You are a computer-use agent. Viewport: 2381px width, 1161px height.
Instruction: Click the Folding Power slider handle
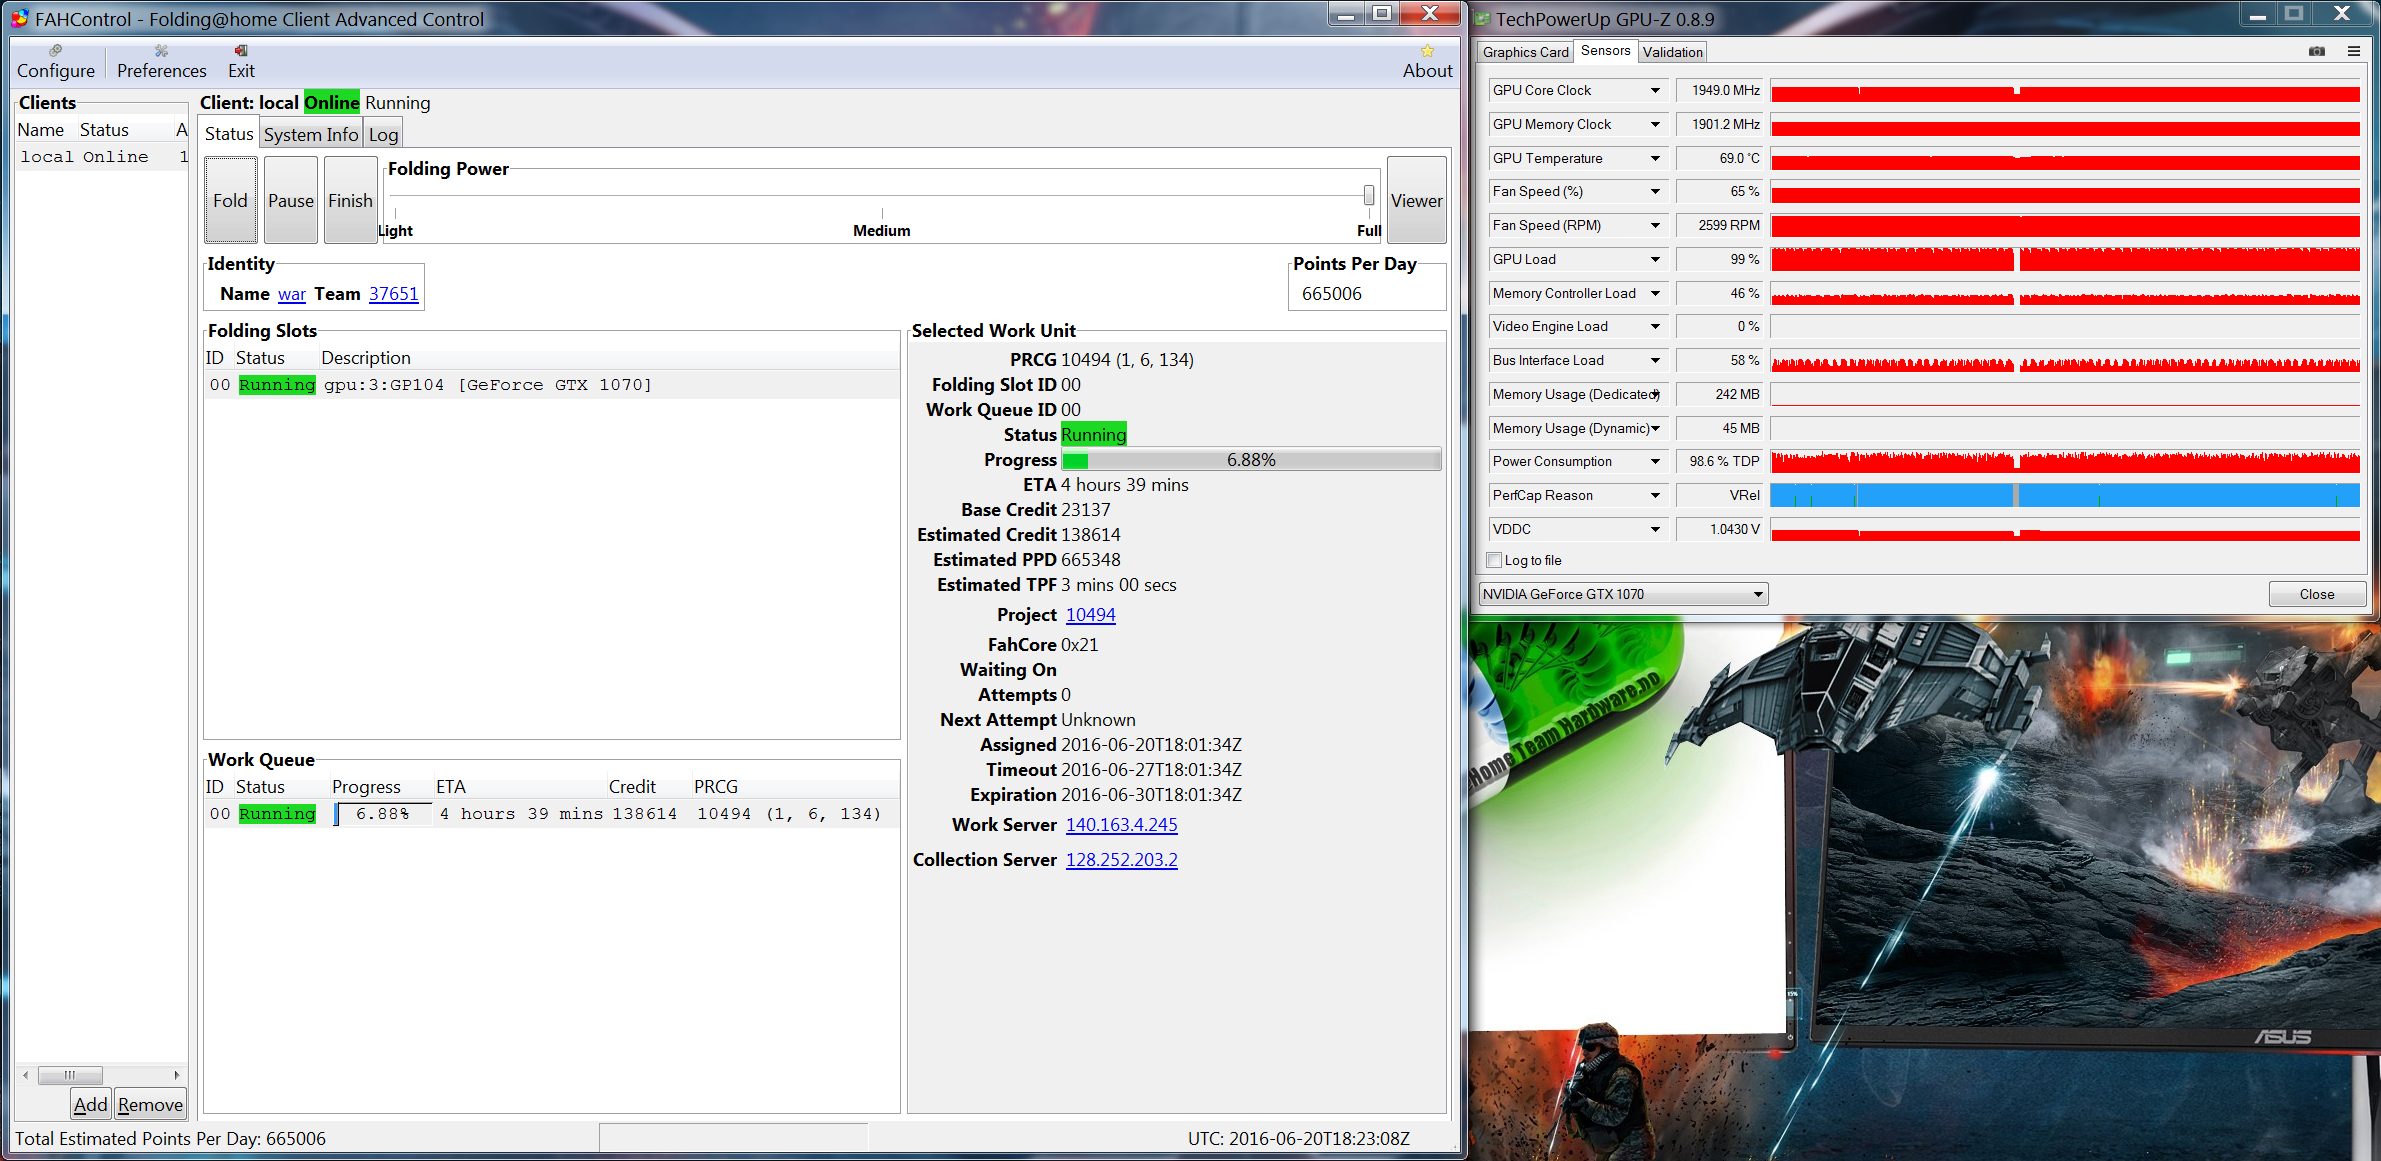coord(1369,195)
